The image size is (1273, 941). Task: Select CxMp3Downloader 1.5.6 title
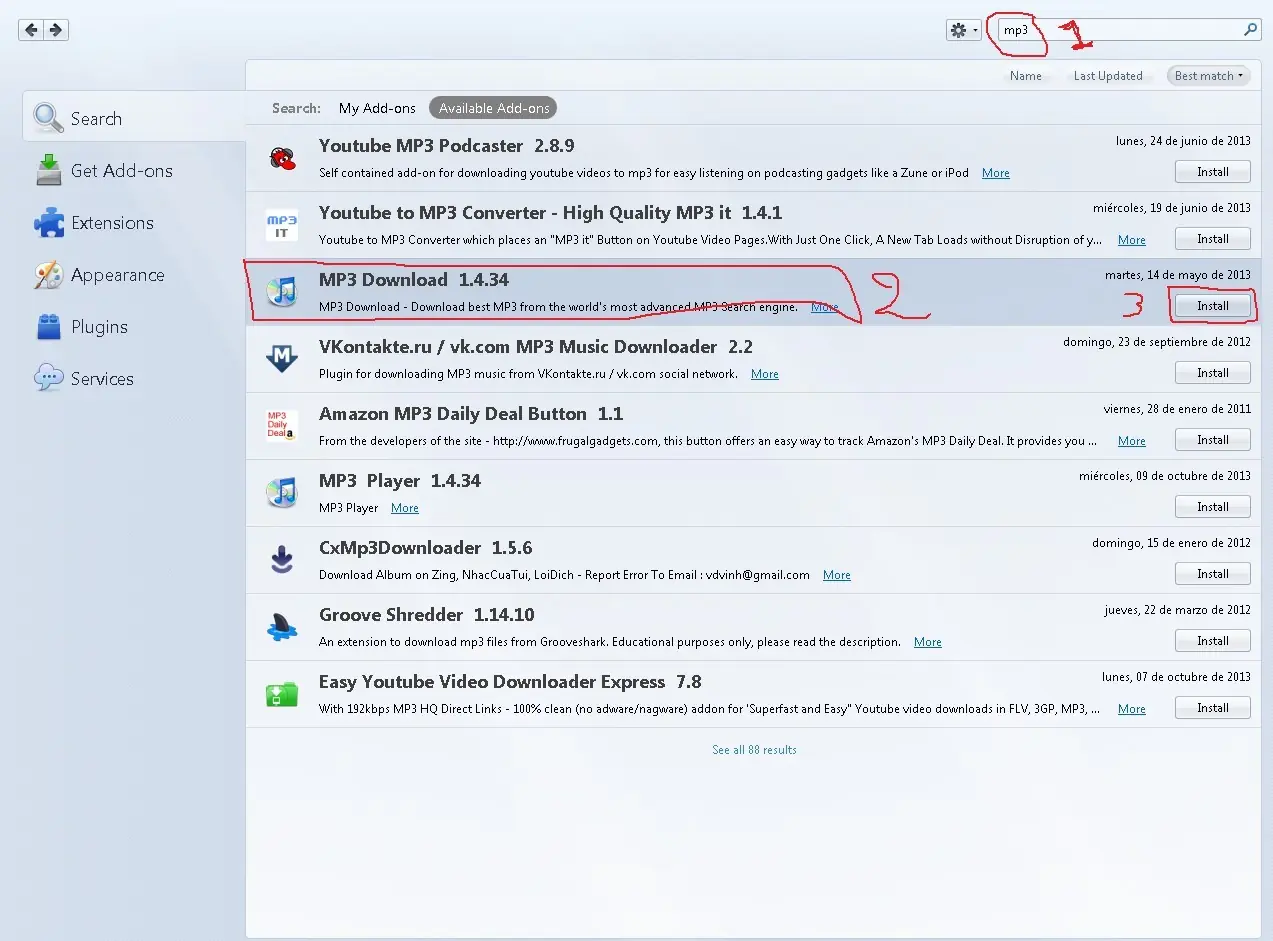coord(425,548)
